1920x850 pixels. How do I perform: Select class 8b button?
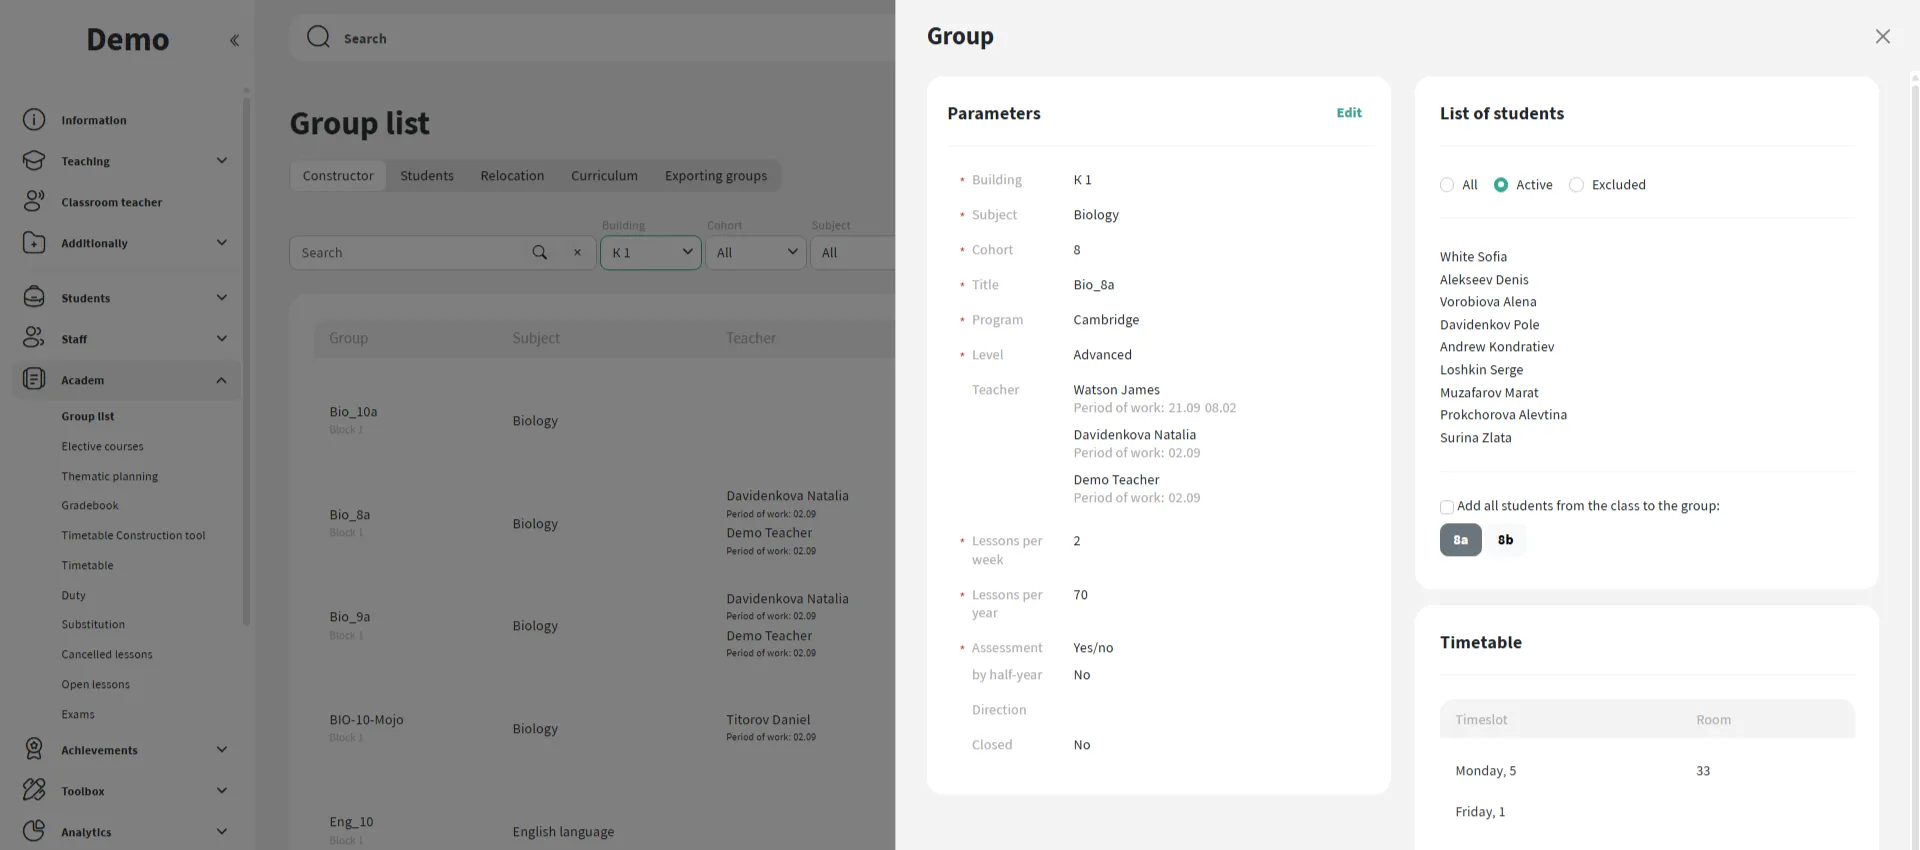pos(1505,540)
